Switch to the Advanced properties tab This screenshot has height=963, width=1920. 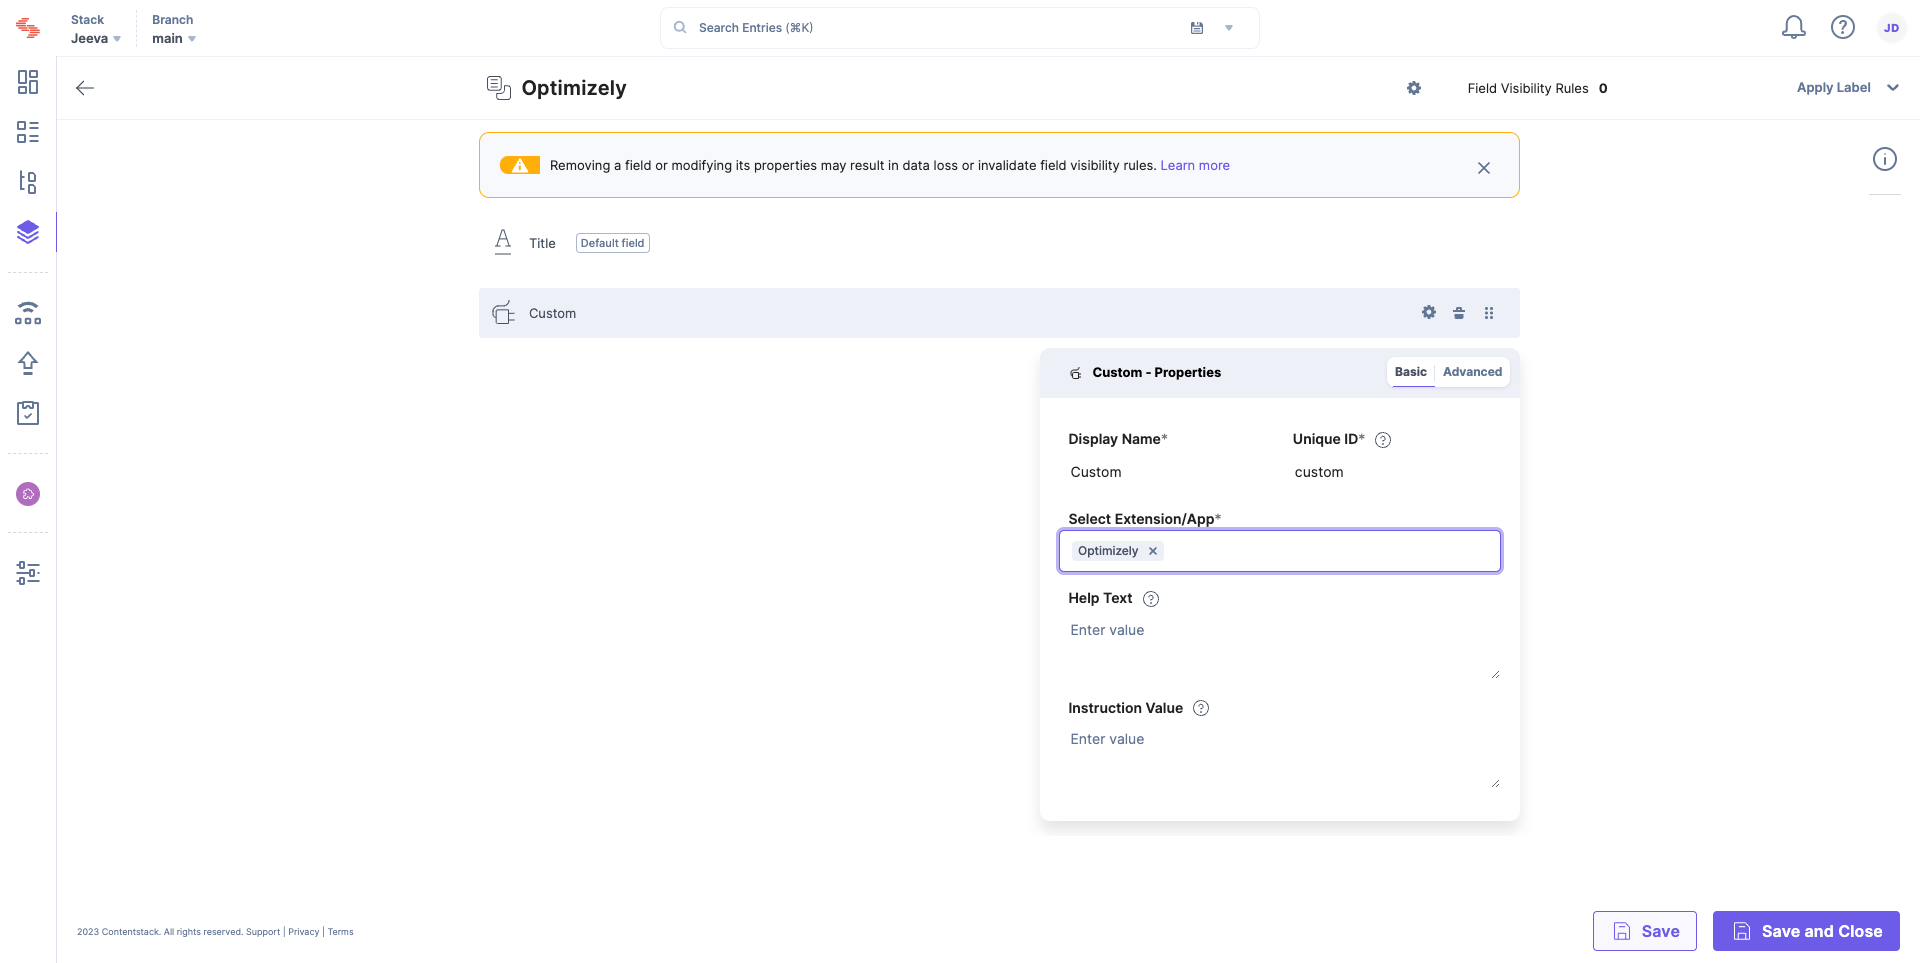pos(1472,372)
